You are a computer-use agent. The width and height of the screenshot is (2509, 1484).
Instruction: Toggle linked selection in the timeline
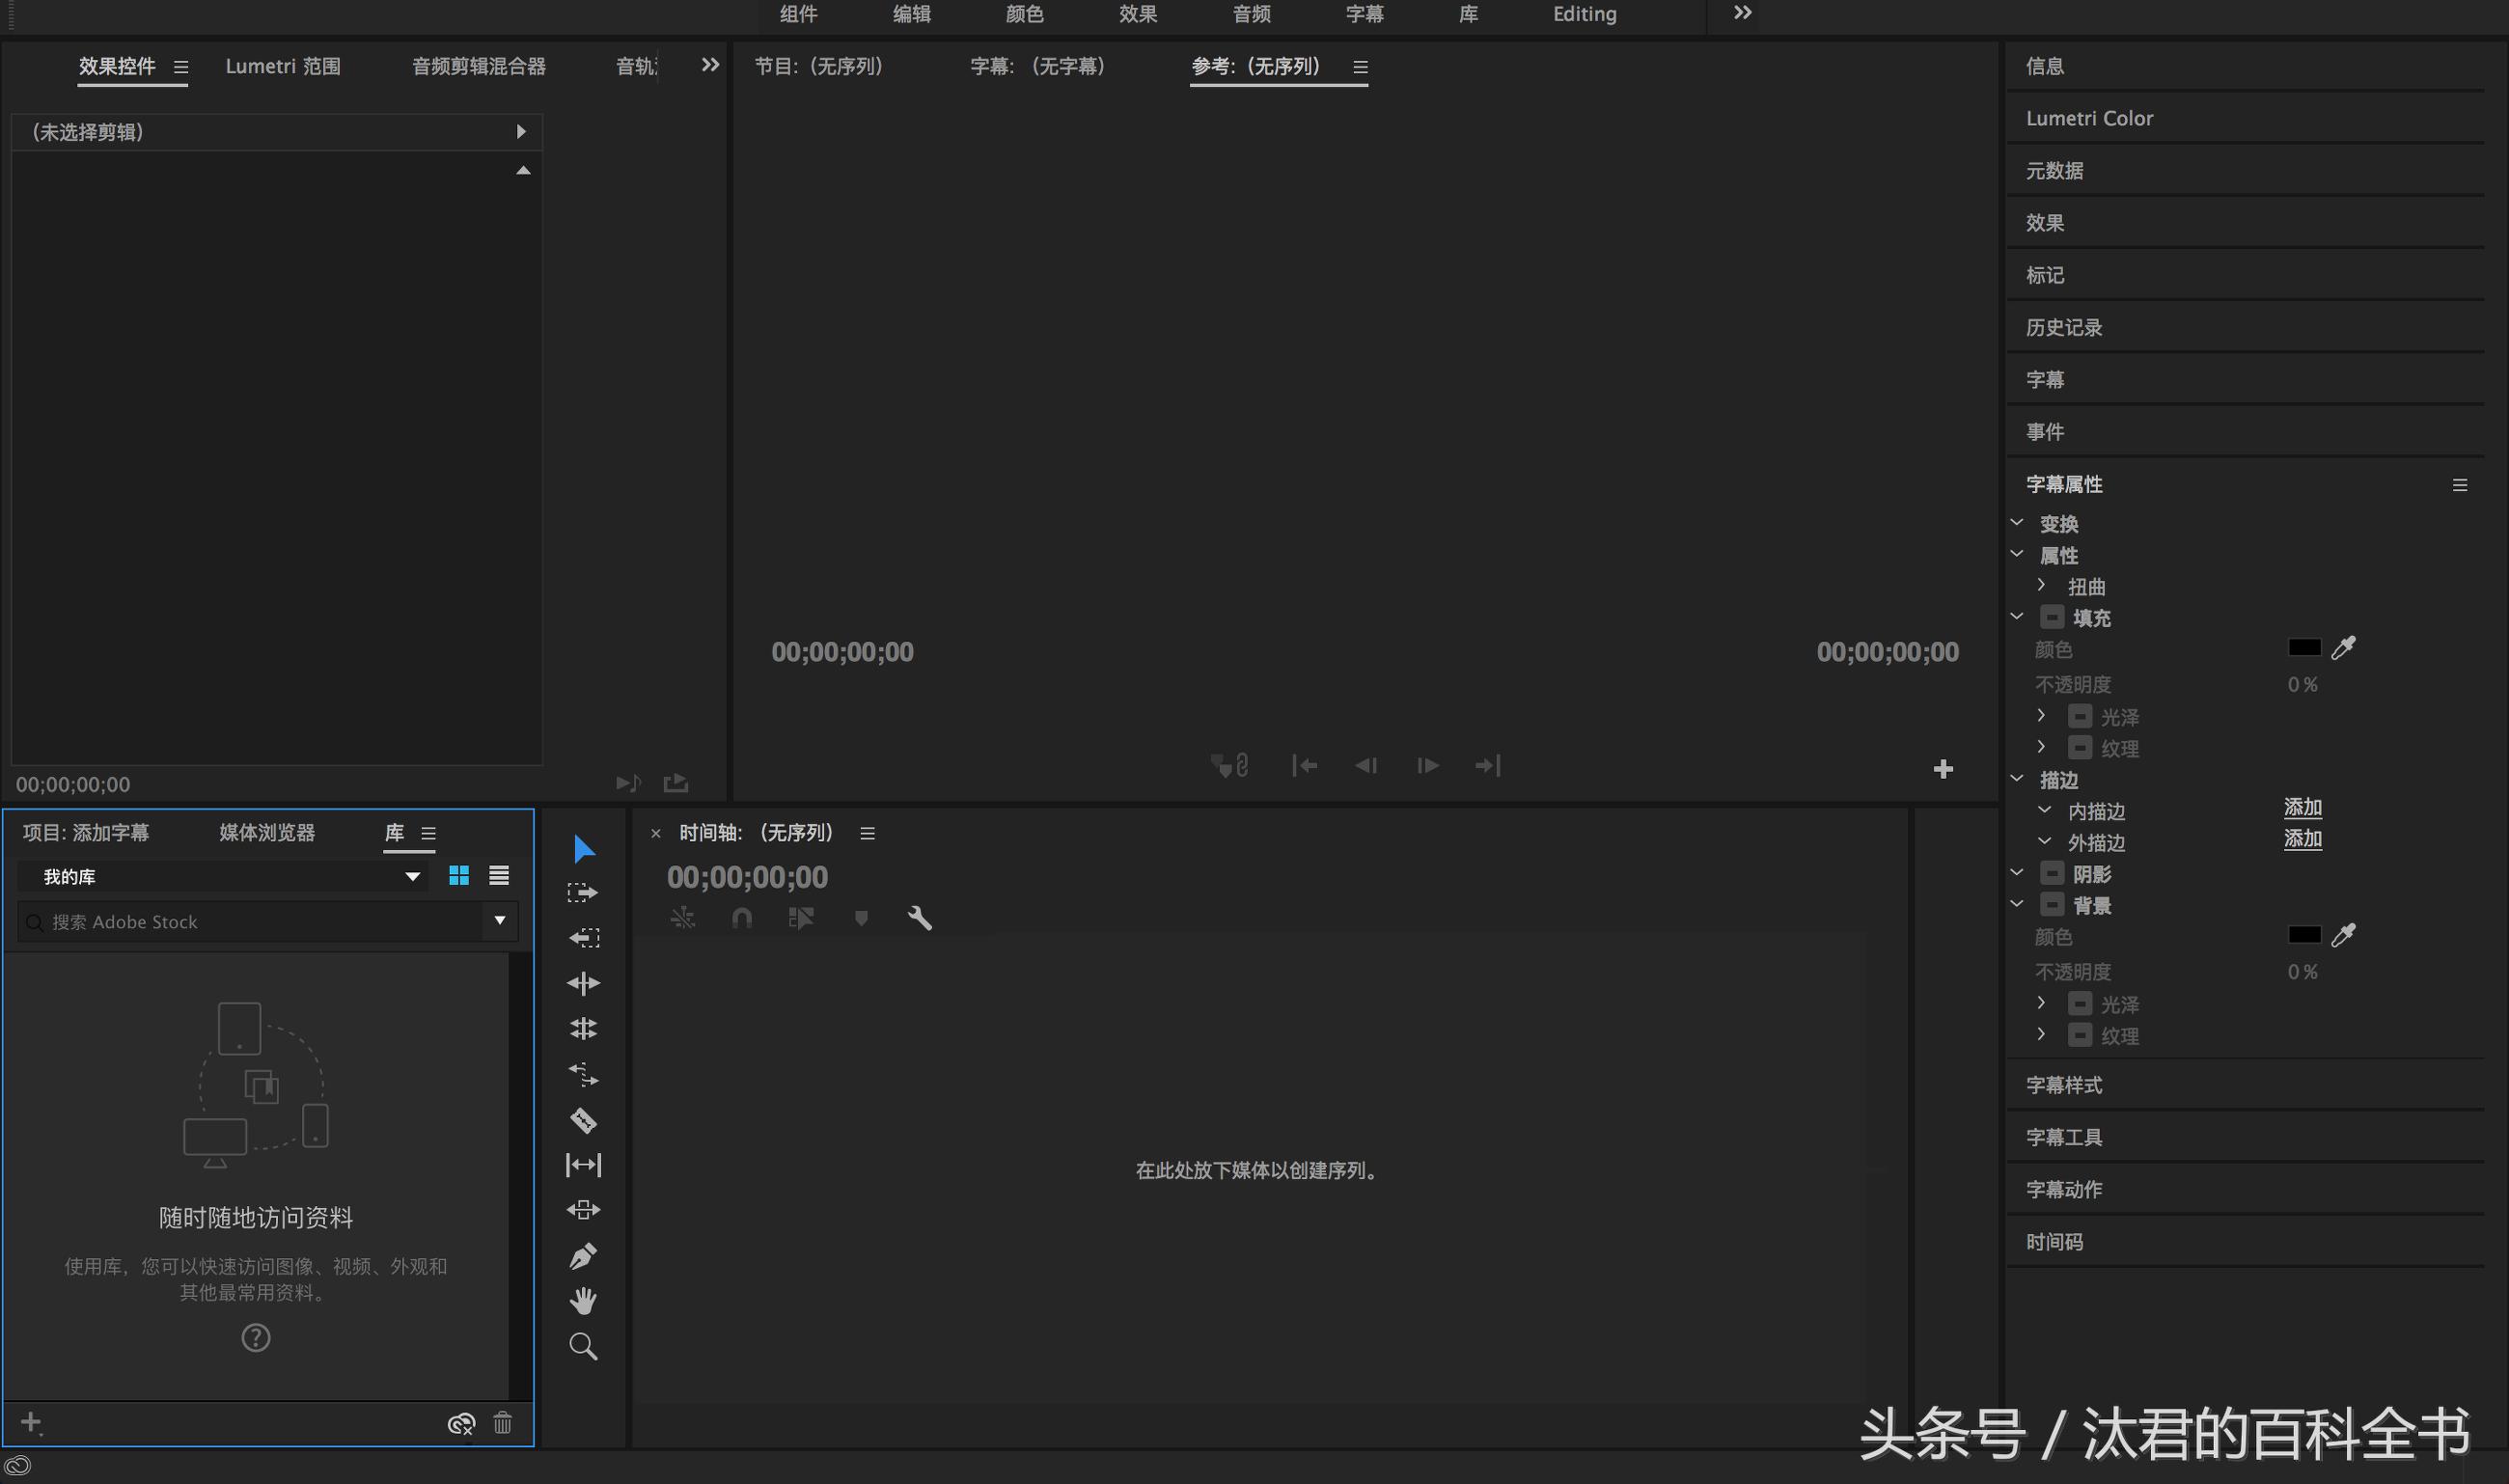point(683,917)
